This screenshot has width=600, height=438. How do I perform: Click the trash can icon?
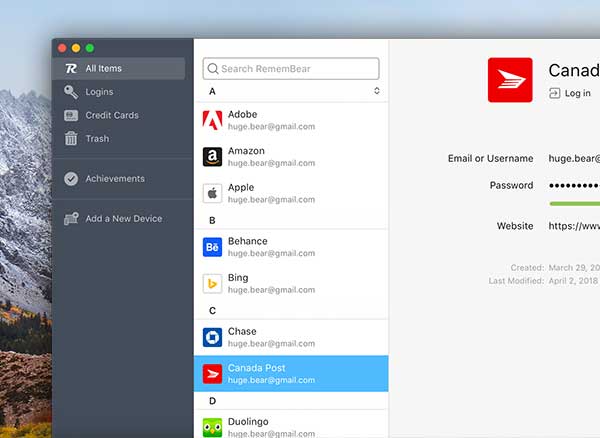point(71,138)
